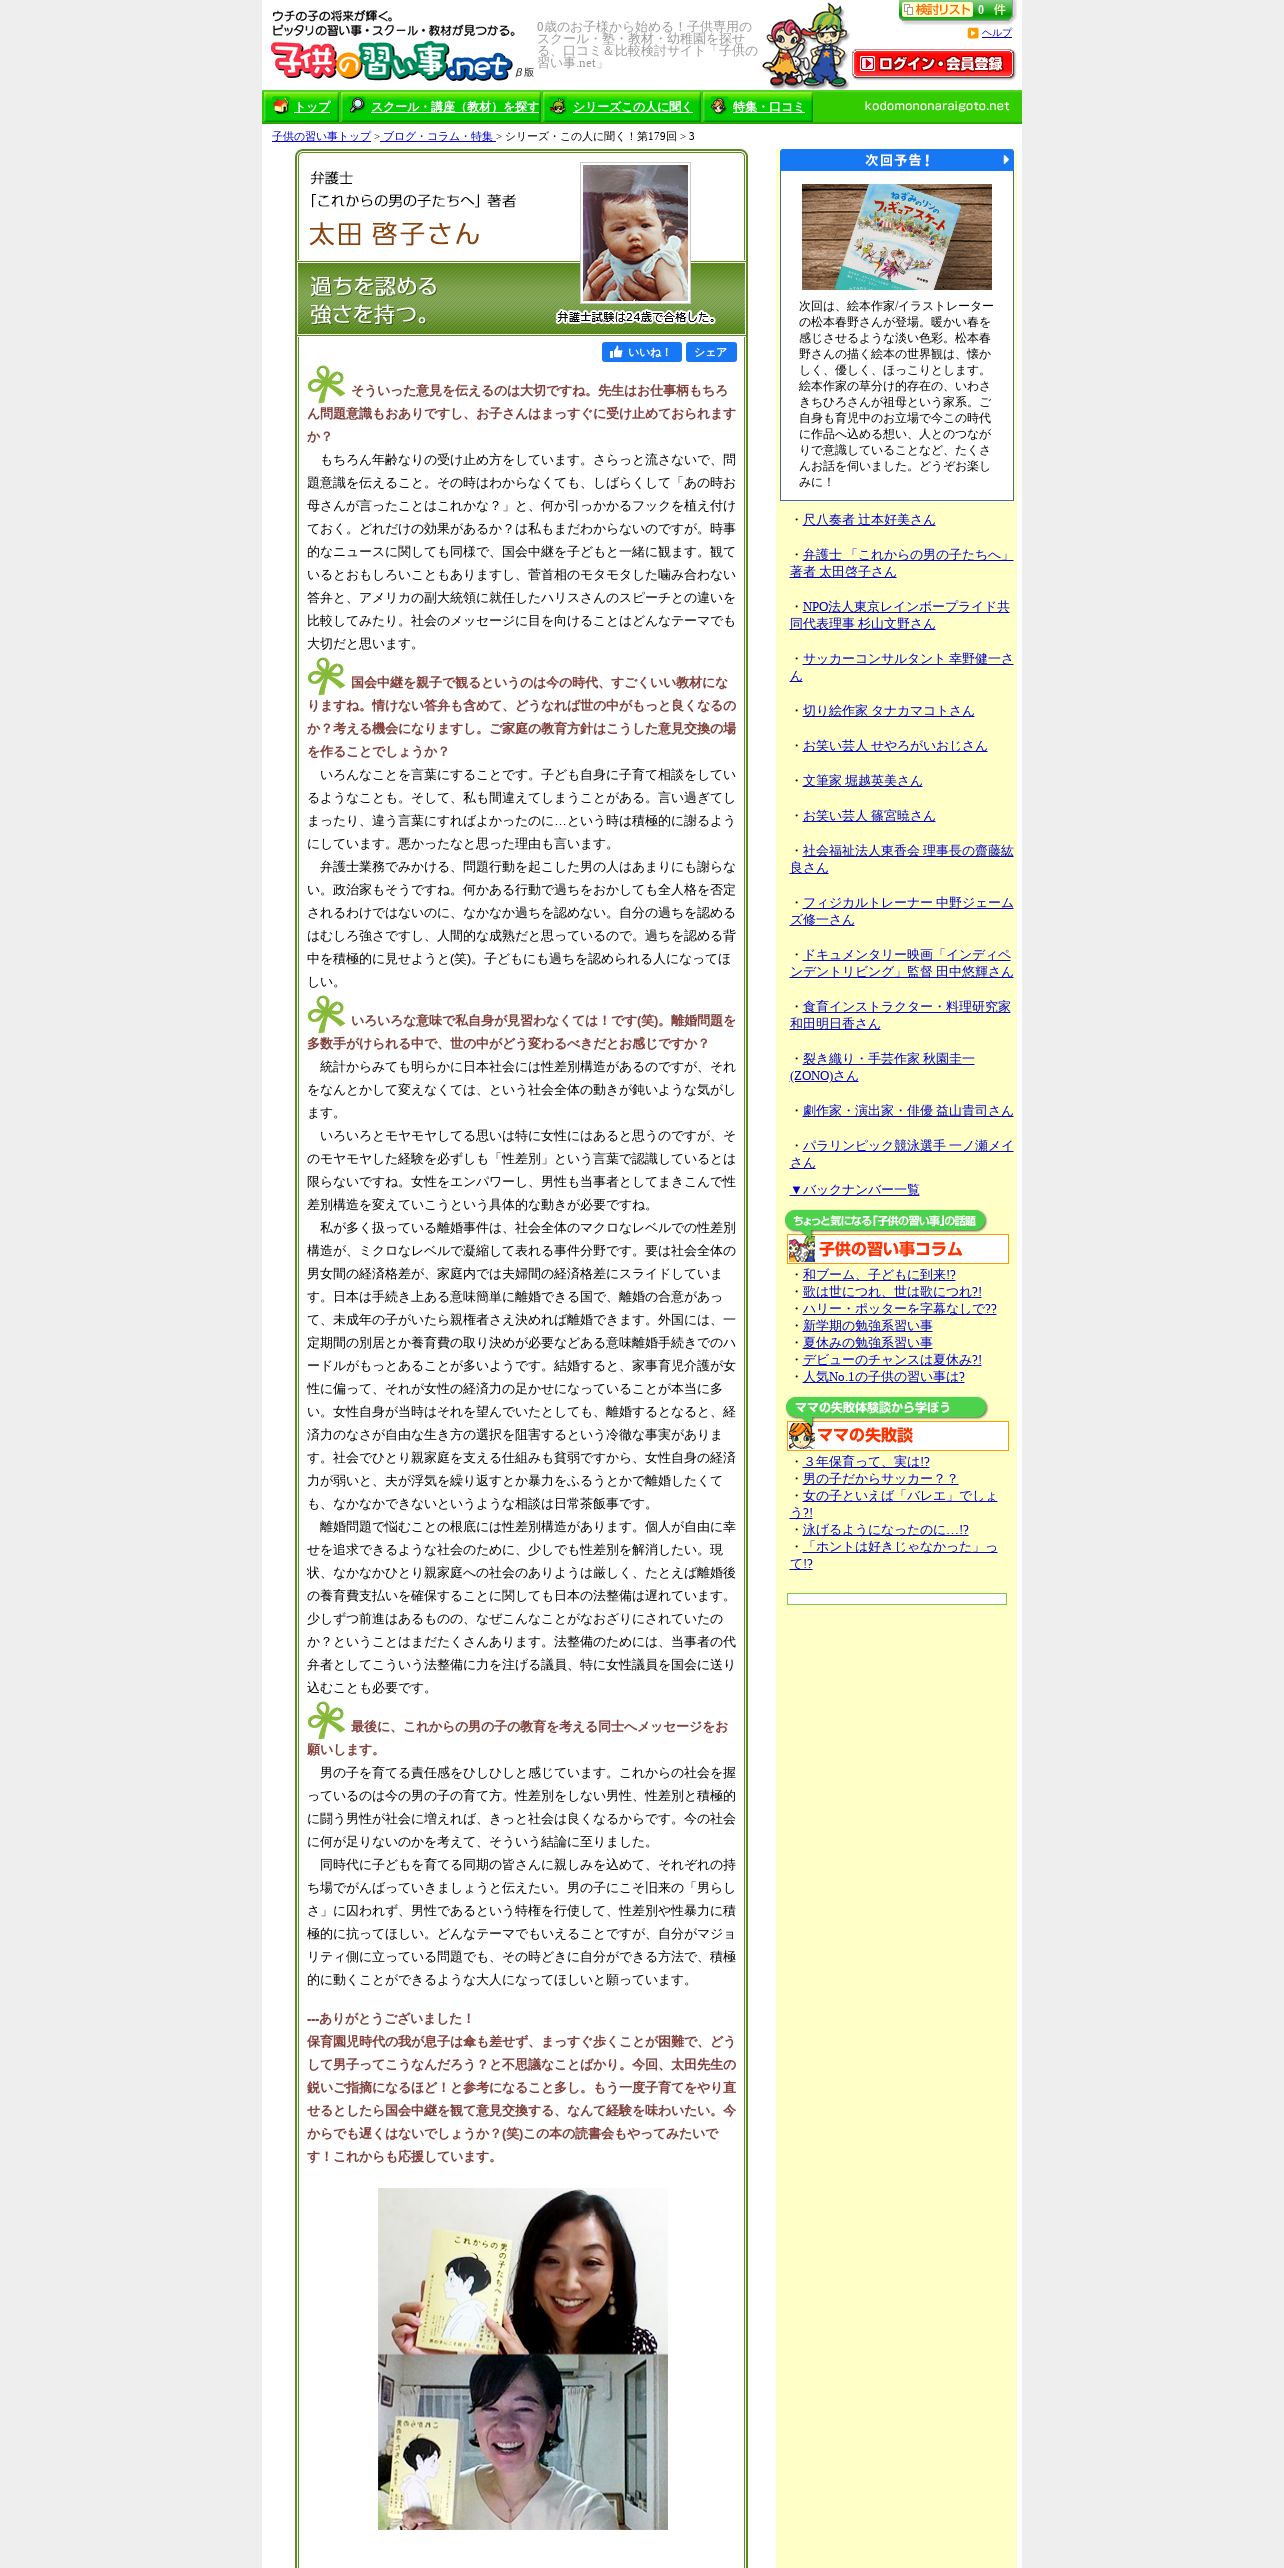1284x2568 pixels.
Task: Expand the 次回予告！ header arrow
Action: (1006, 160)
